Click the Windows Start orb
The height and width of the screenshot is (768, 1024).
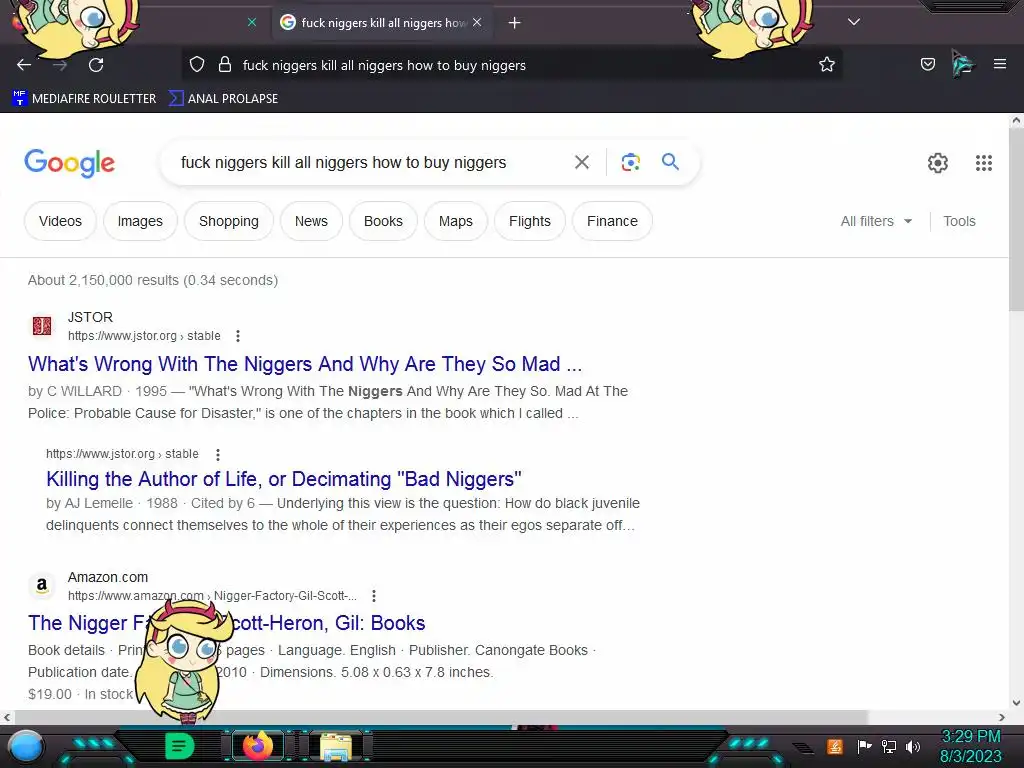coord(26,747)
